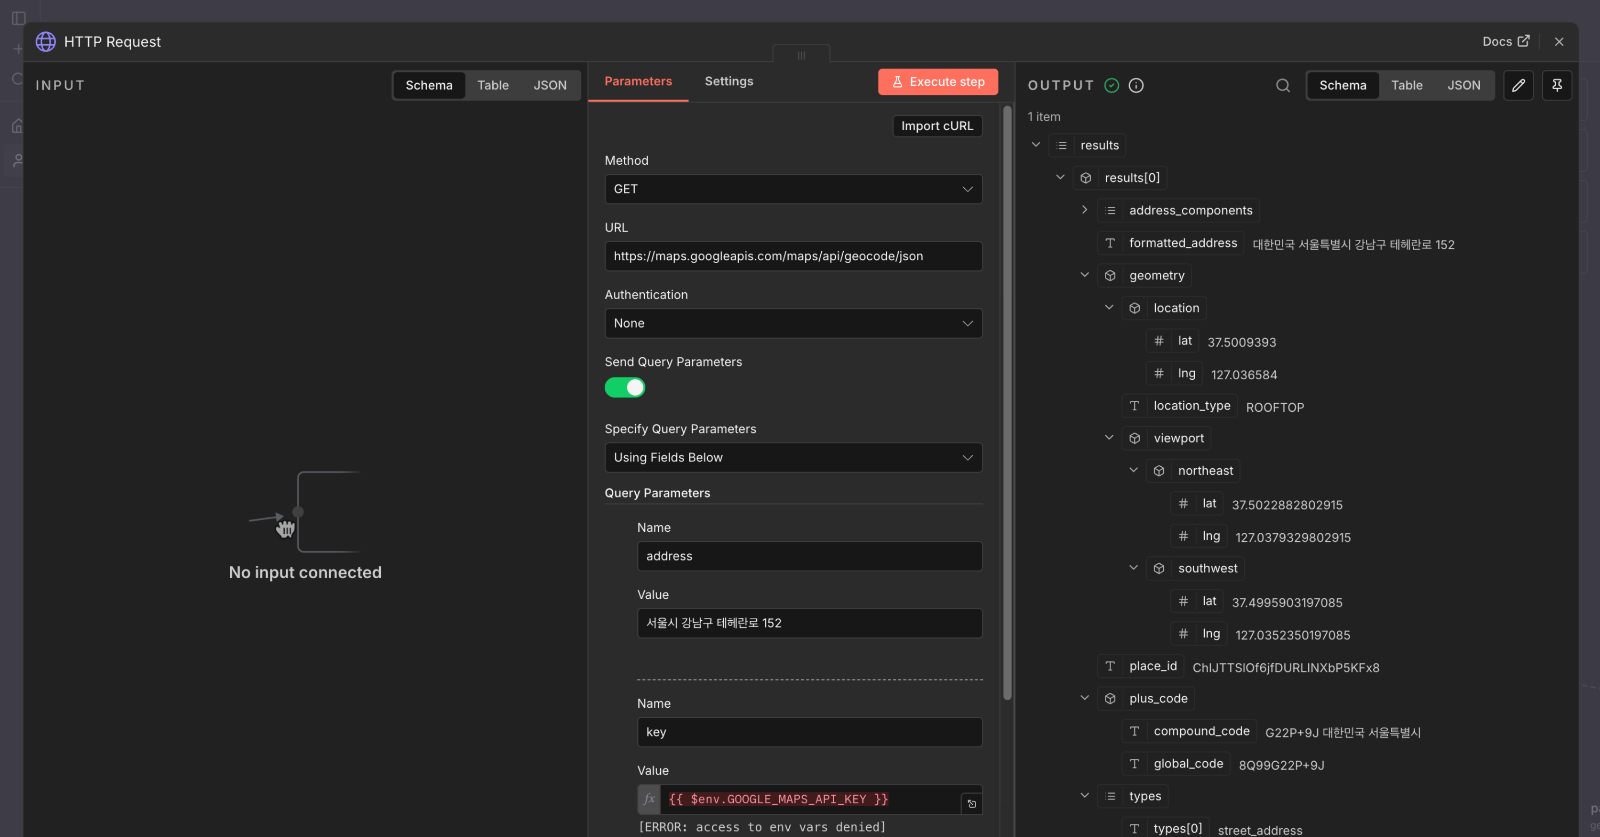This screenshot has height=837, width=1600.
Task: Open Specify Query Parameters dropdown
Action: coord(794,457)
